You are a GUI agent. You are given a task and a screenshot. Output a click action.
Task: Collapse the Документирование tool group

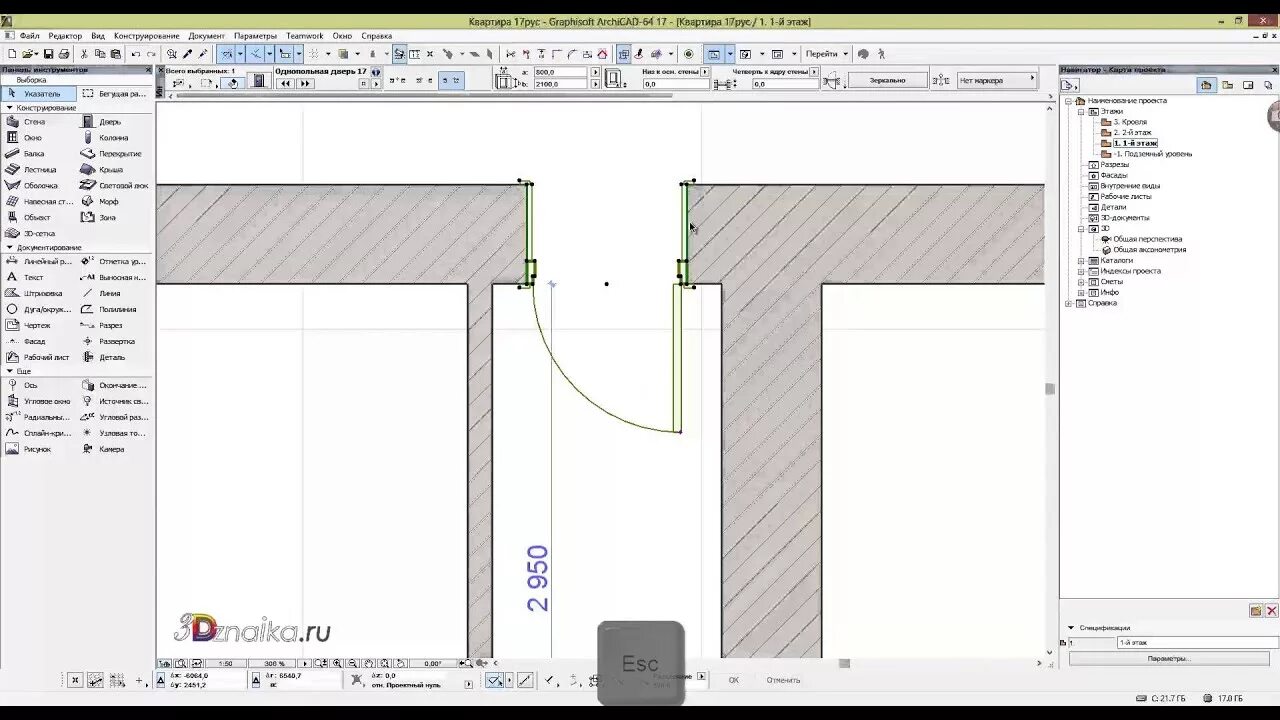[9, 248]
